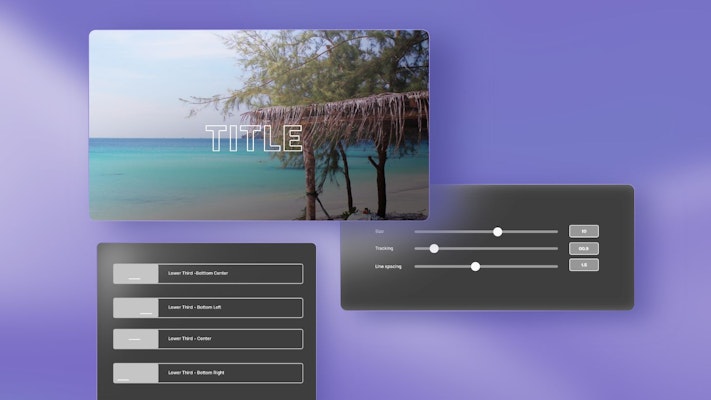The image size is (711, 400).
Task: Click the Line spacing slider handle
Action: (x=475, y=266)
